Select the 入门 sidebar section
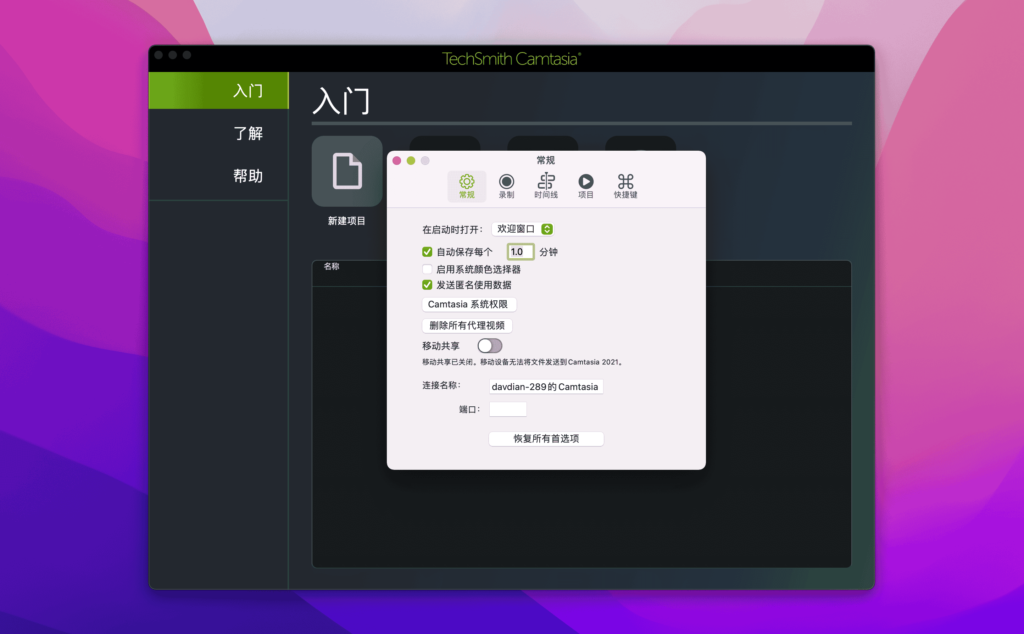Viewport: 1024px width, 634px height. [247, 90]
